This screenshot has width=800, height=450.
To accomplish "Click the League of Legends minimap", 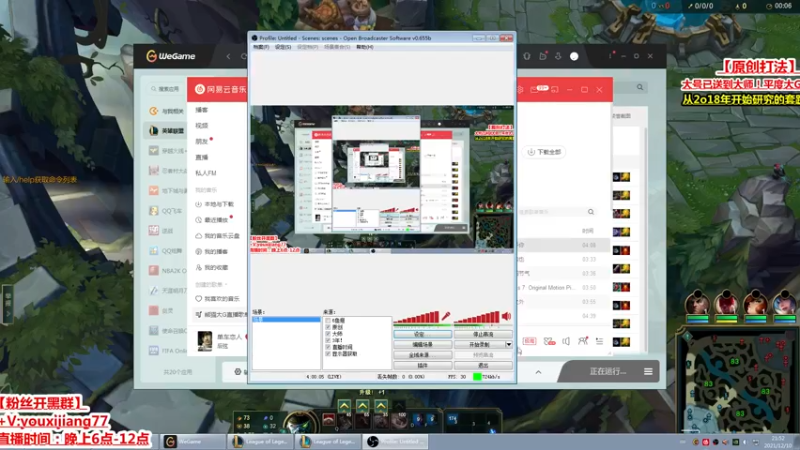I will (737, 381).
